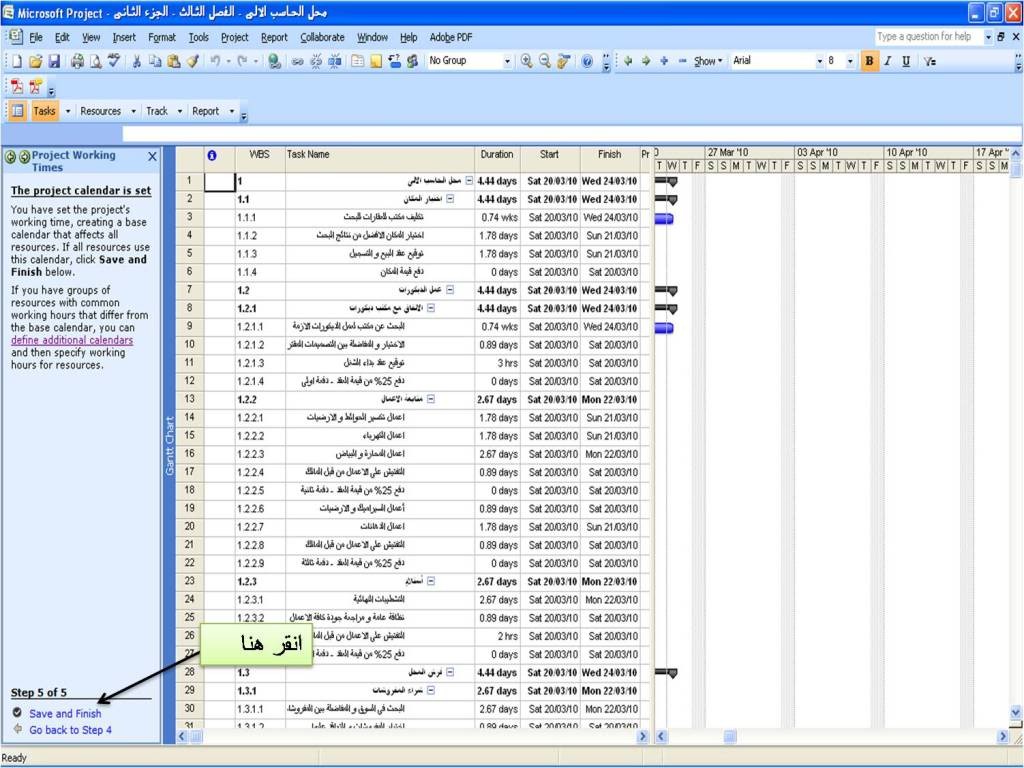Link selected tasks with the chain icon
This screenshot has width=1024, height=768.
[297, 61]
